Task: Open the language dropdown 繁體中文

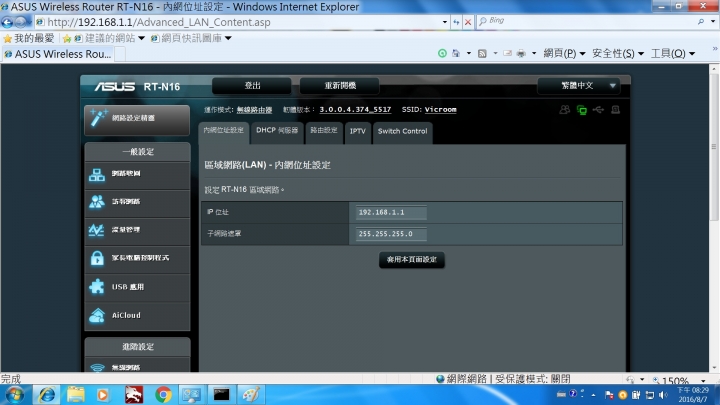Action: click(579, 85)
